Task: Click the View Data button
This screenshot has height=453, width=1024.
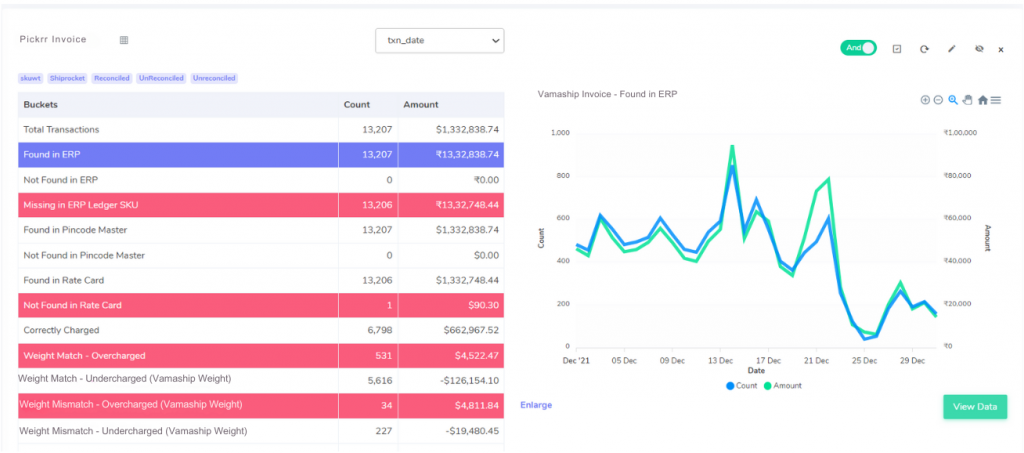Action: 974,407
